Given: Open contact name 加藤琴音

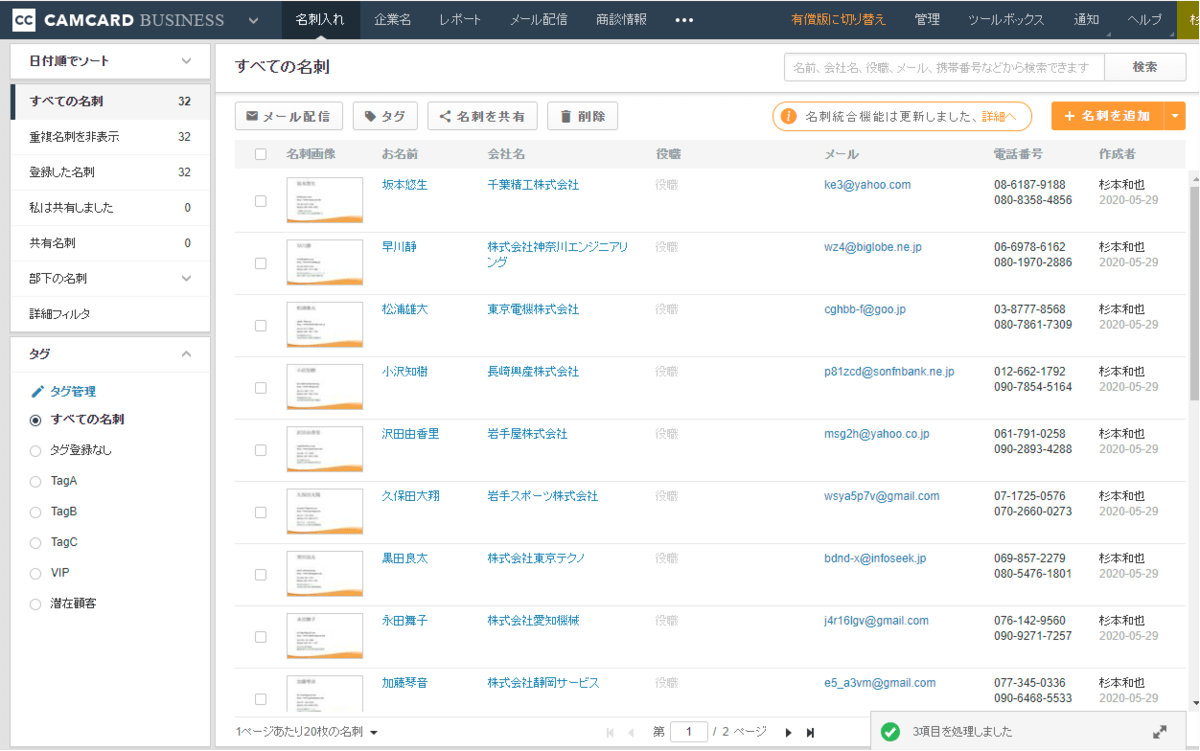Looking at the screenshot, I should click(x=405, y=683).
